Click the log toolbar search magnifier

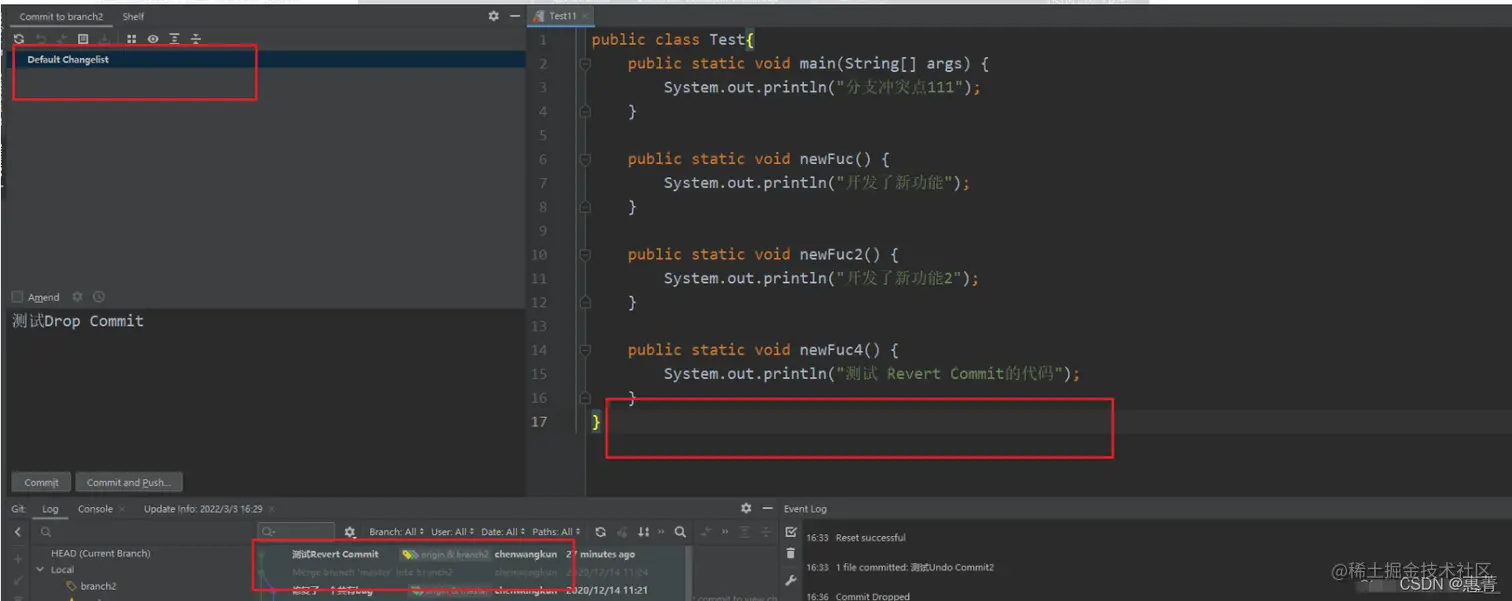pyautogui.click(x=680, y=532)
